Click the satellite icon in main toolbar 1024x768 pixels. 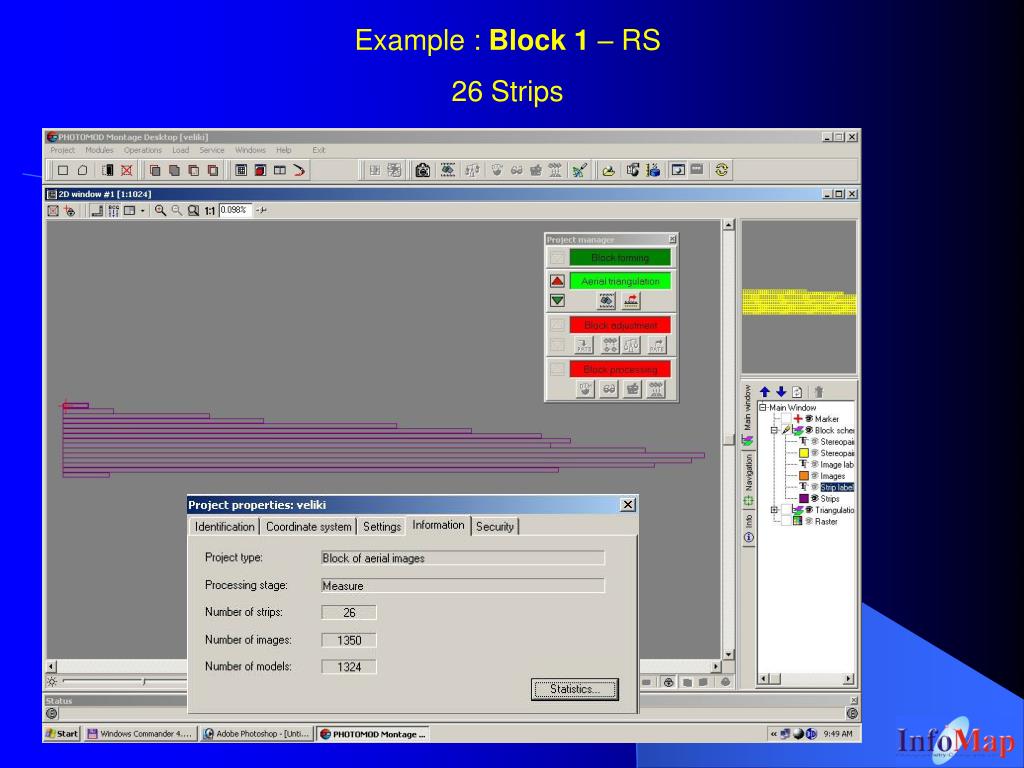579,170
